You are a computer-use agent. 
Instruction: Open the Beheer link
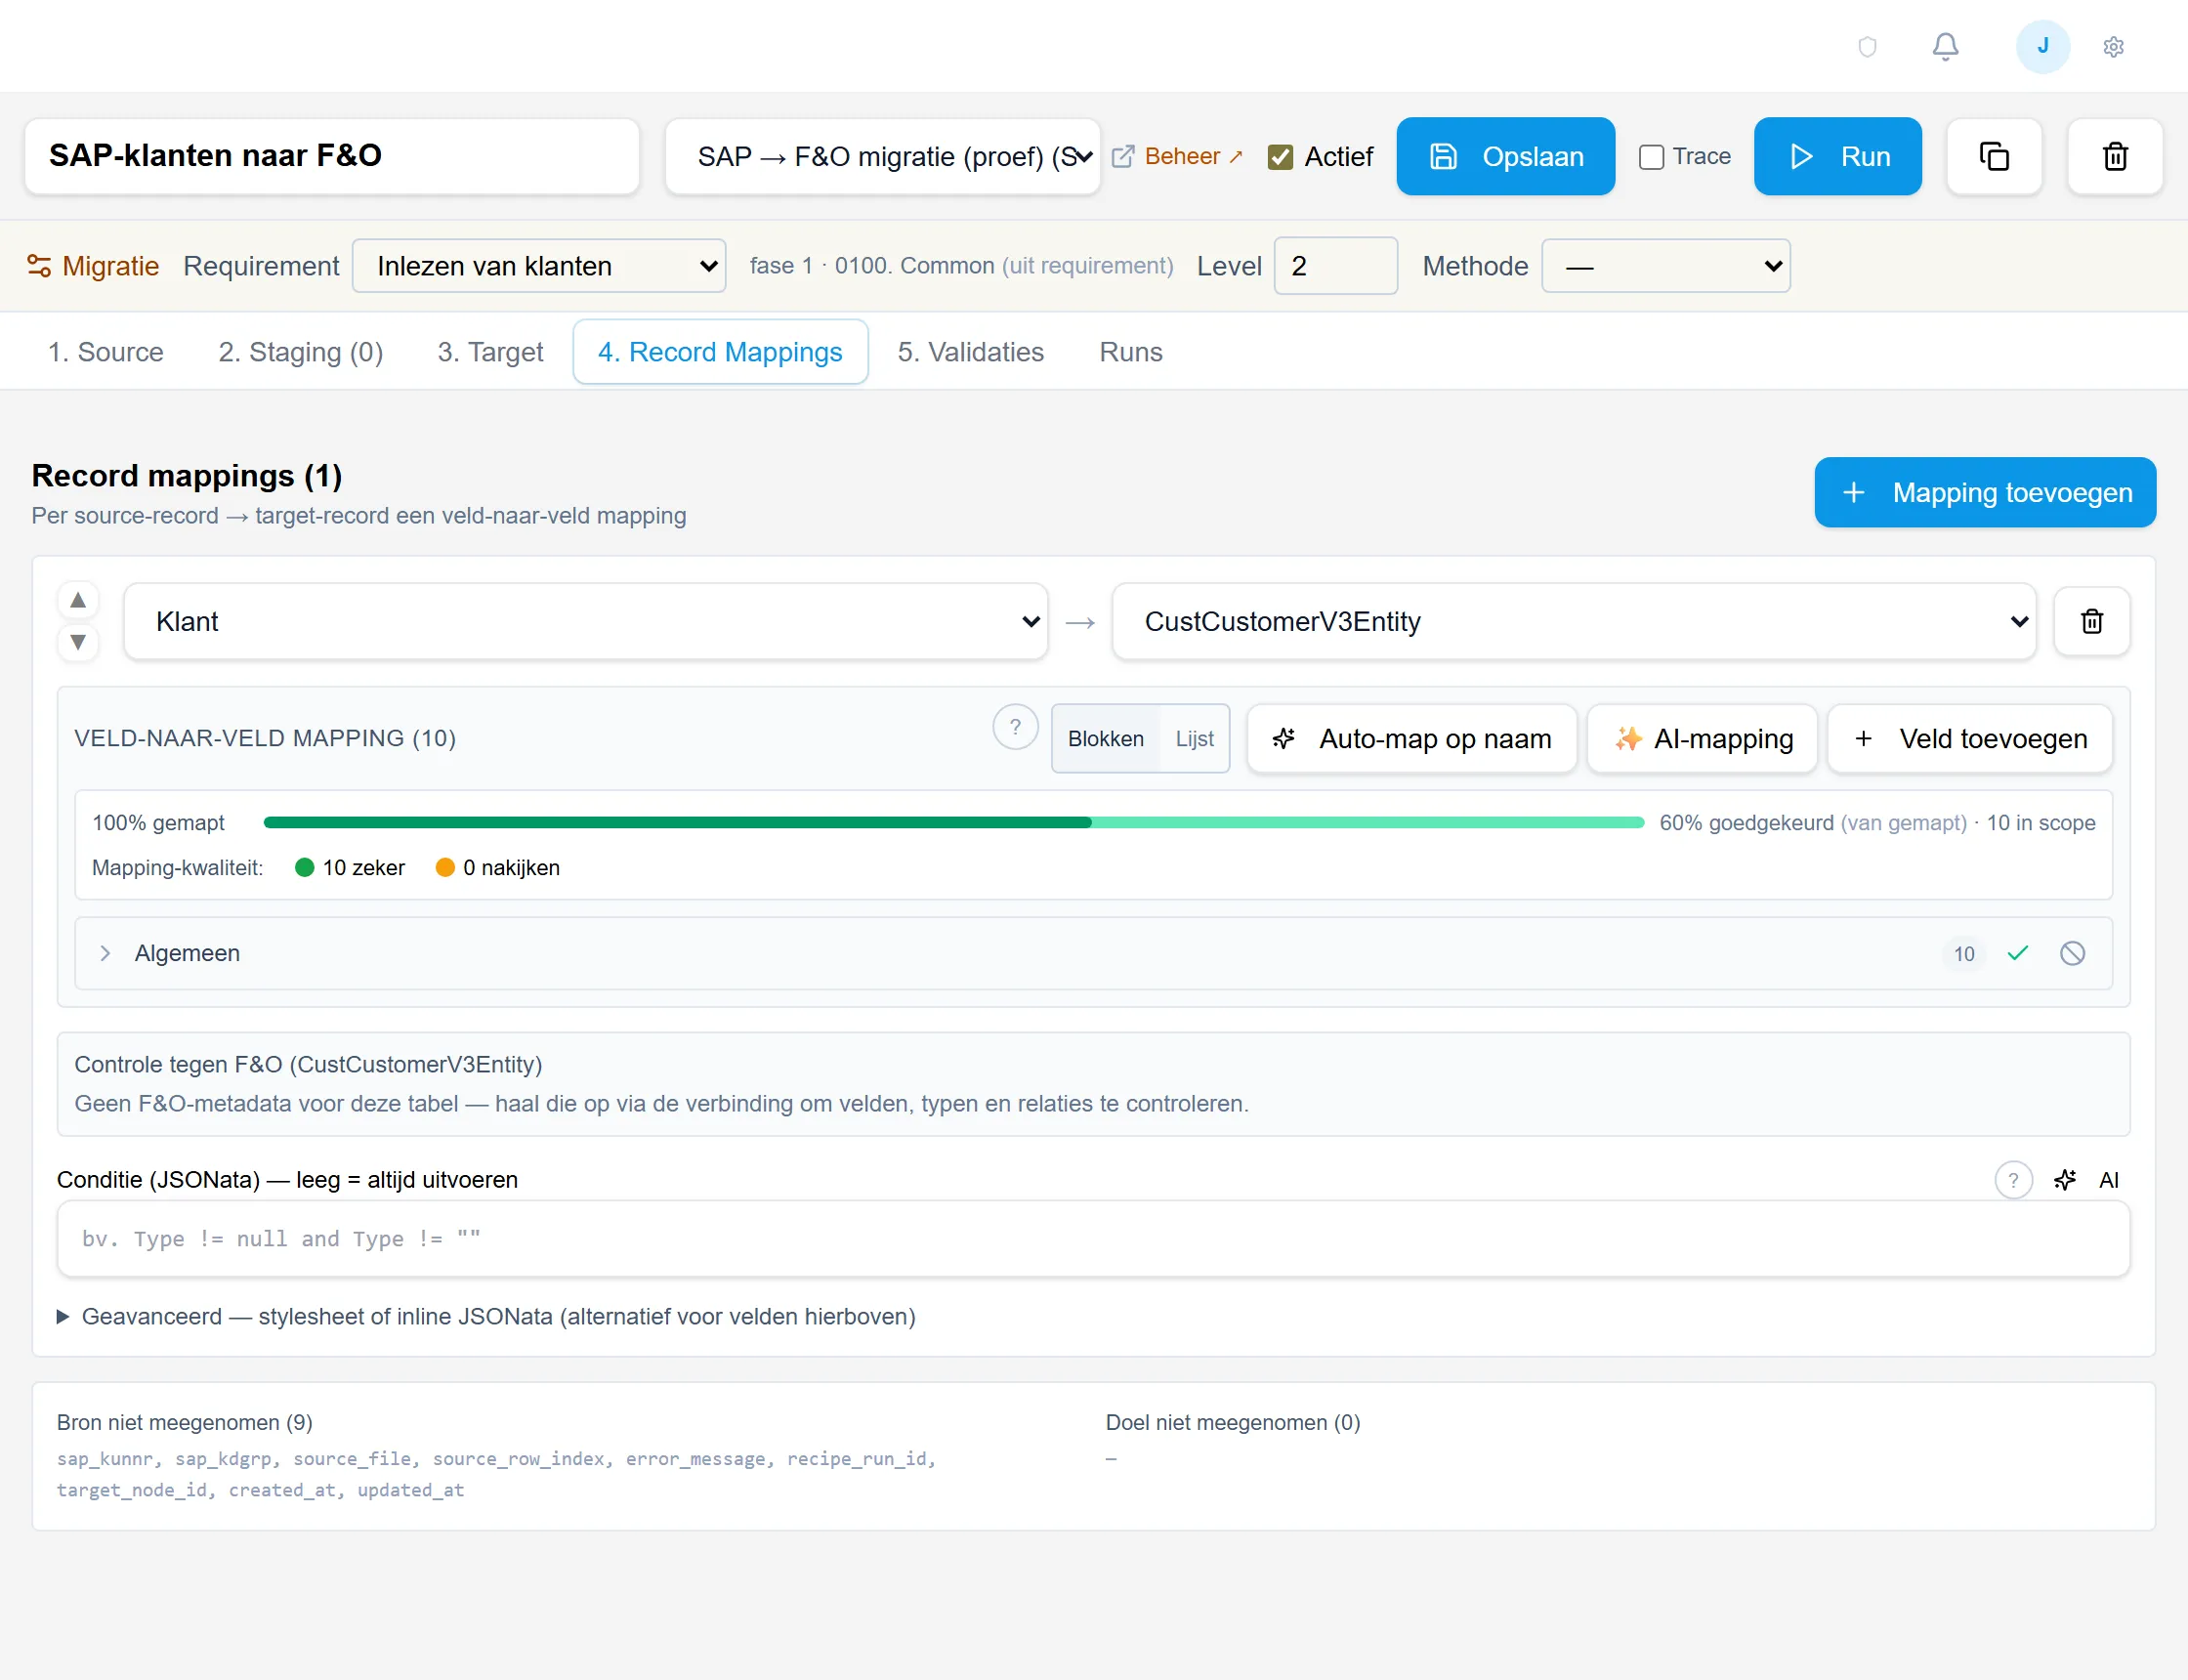point(1177,156)
